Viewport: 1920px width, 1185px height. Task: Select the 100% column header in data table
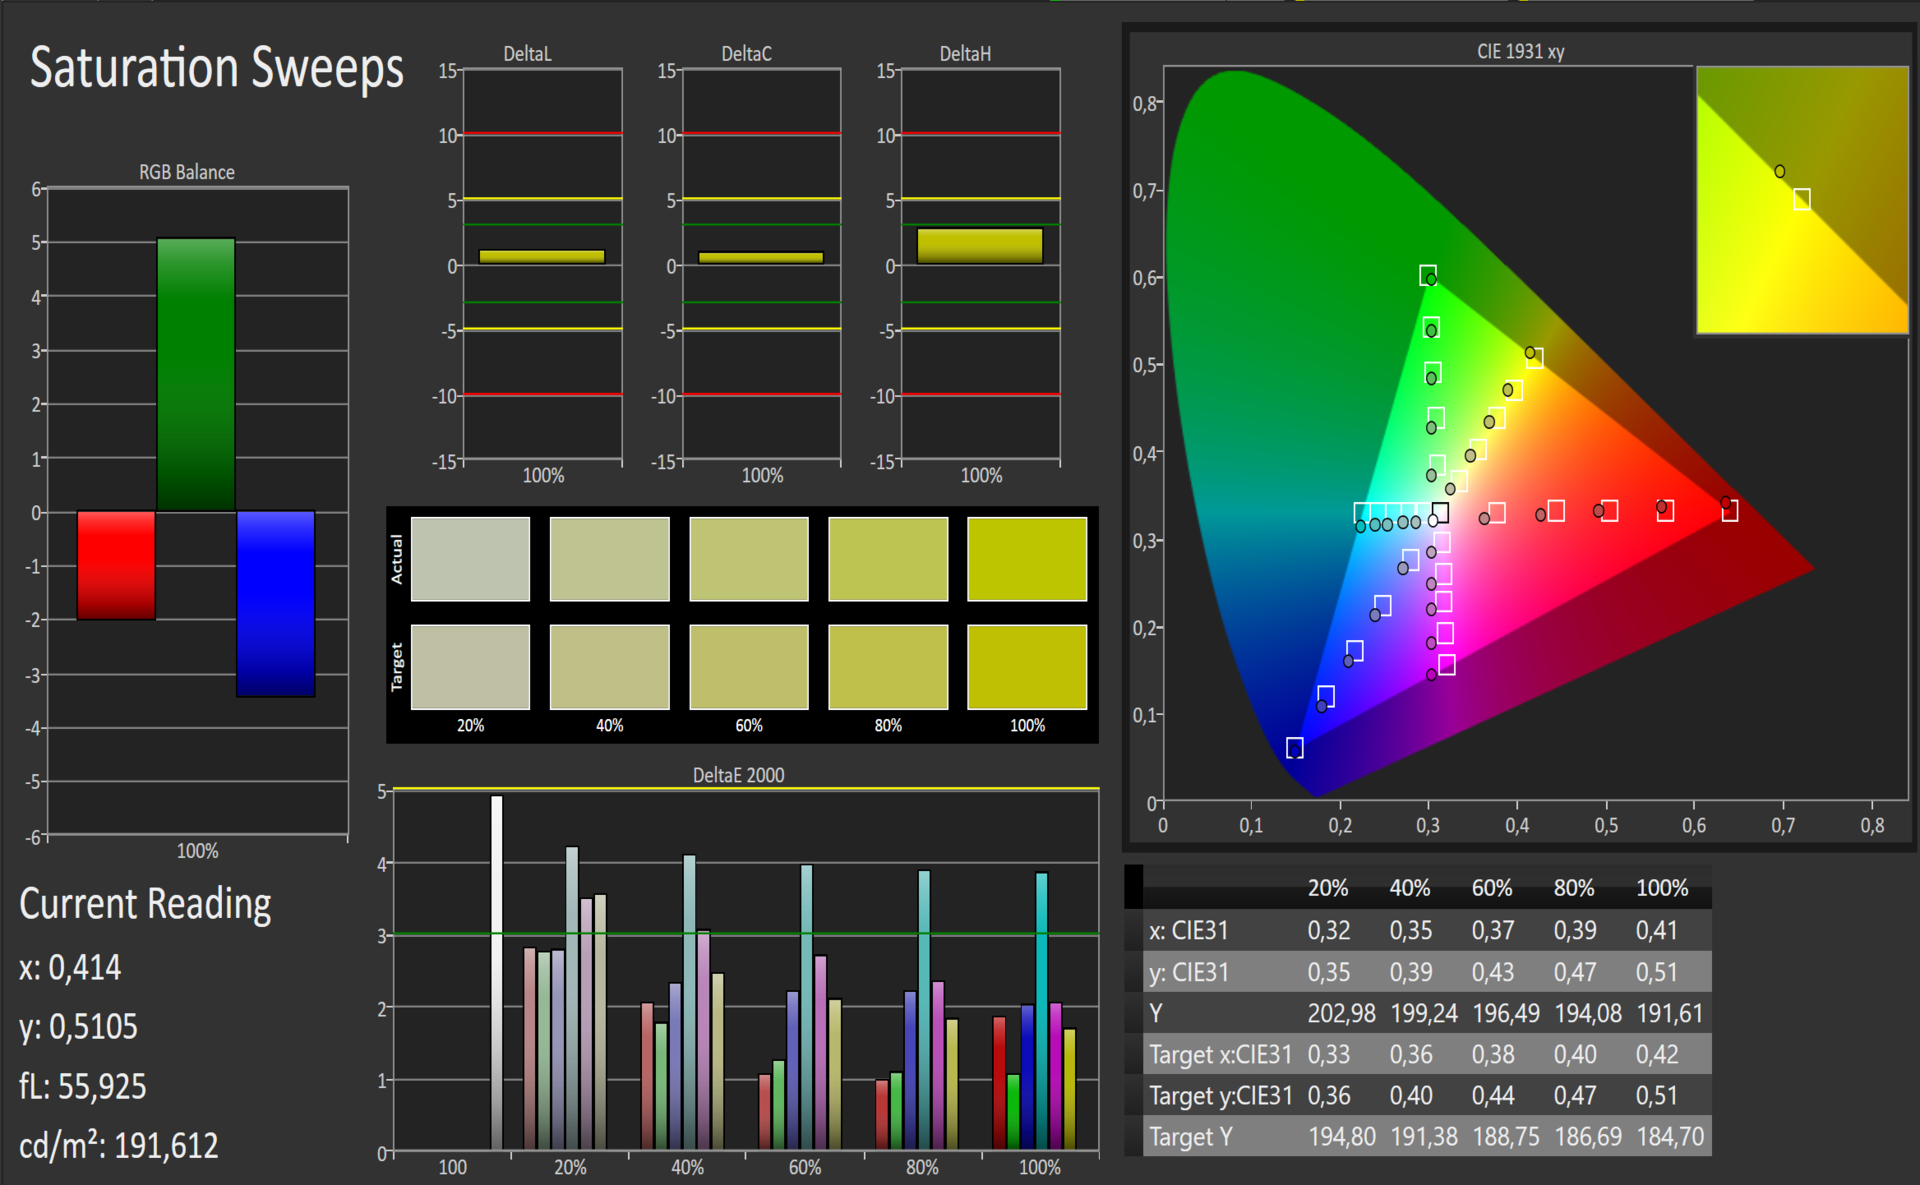pyautogui.click(x=1661, y=888)
